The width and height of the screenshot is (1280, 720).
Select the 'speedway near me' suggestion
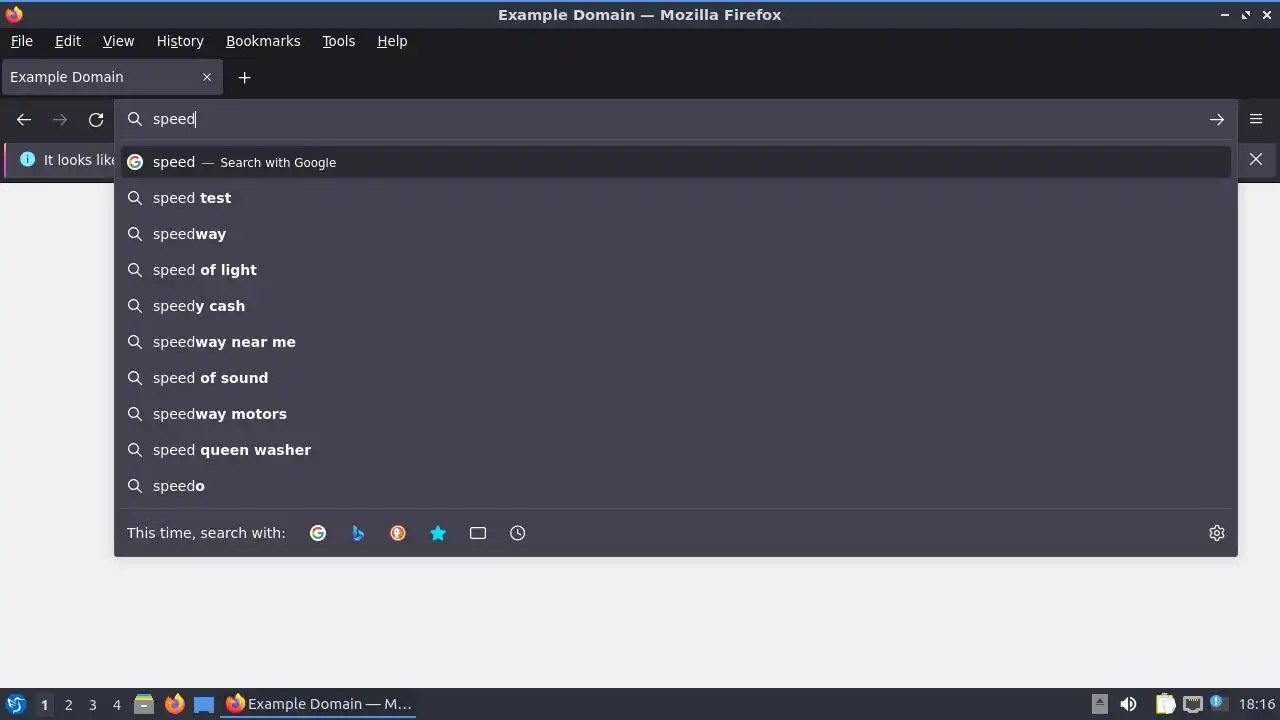tap(676, 342)
